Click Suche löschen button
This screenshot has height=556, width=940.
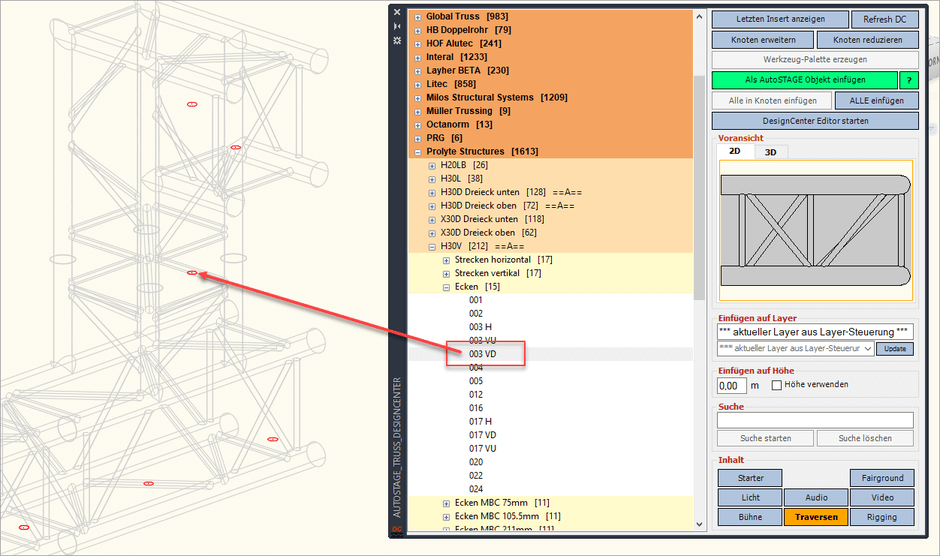tap(865, 438)
